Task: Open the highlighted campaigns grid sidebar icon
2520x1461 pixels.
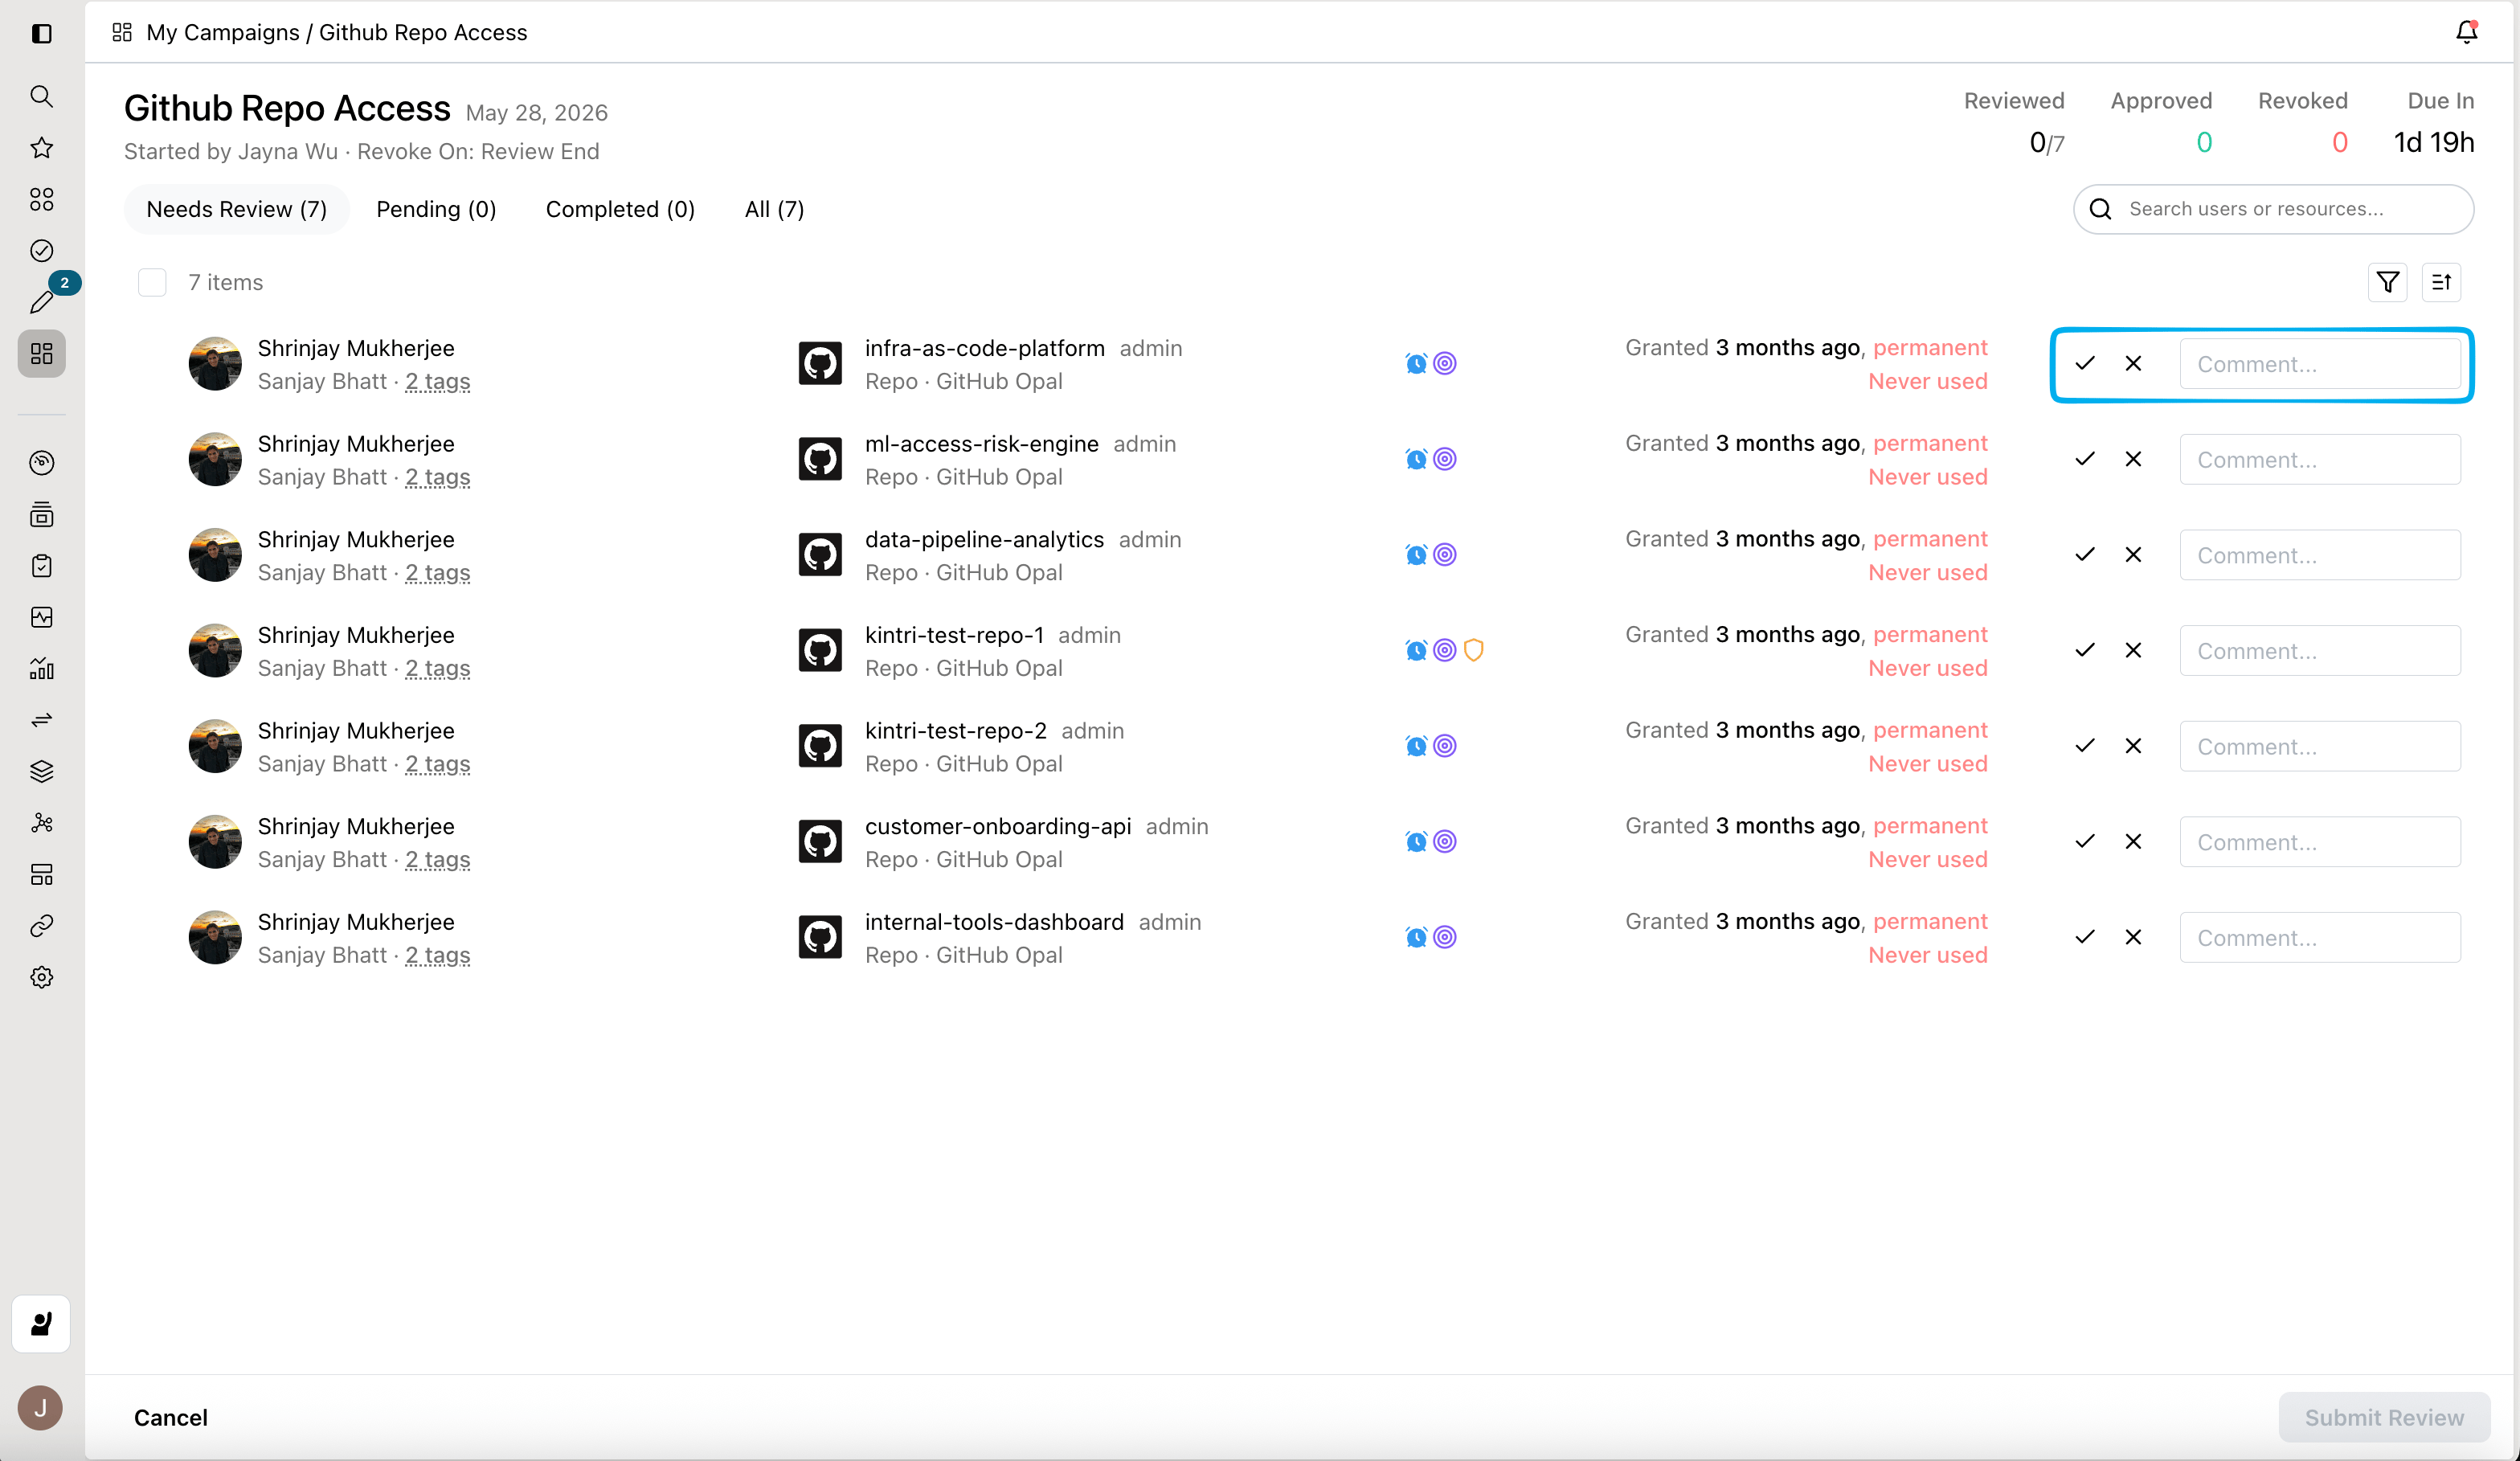Action: pos(41,353)
